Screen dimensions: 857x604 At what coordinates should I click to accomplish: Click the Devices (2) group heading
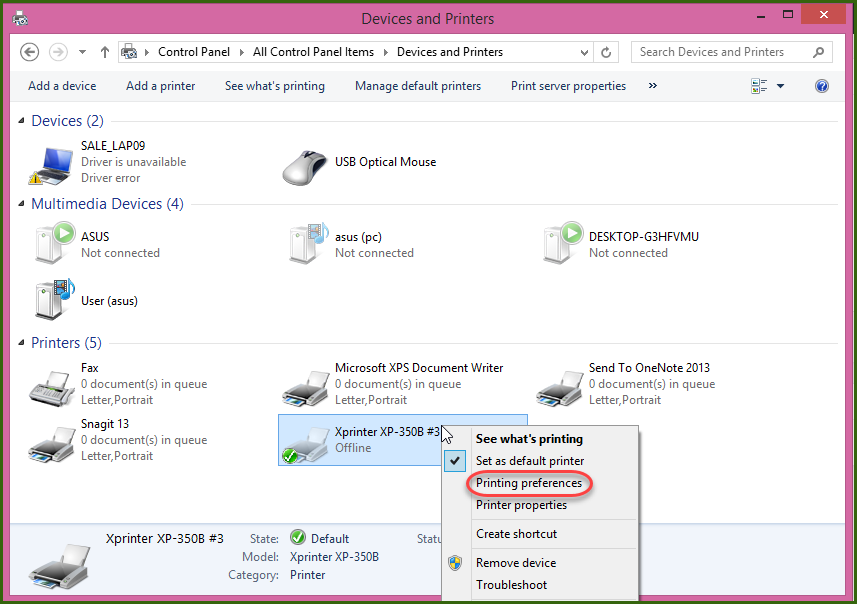[67, 121]
